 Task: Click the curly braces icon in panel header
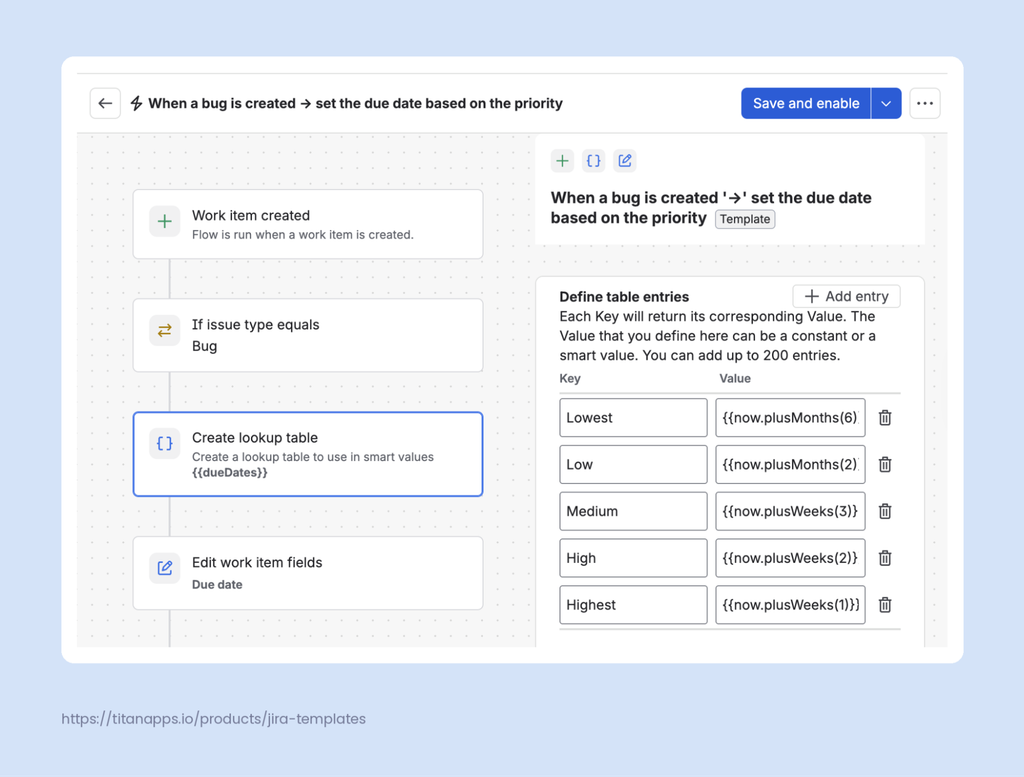point(594,161)
